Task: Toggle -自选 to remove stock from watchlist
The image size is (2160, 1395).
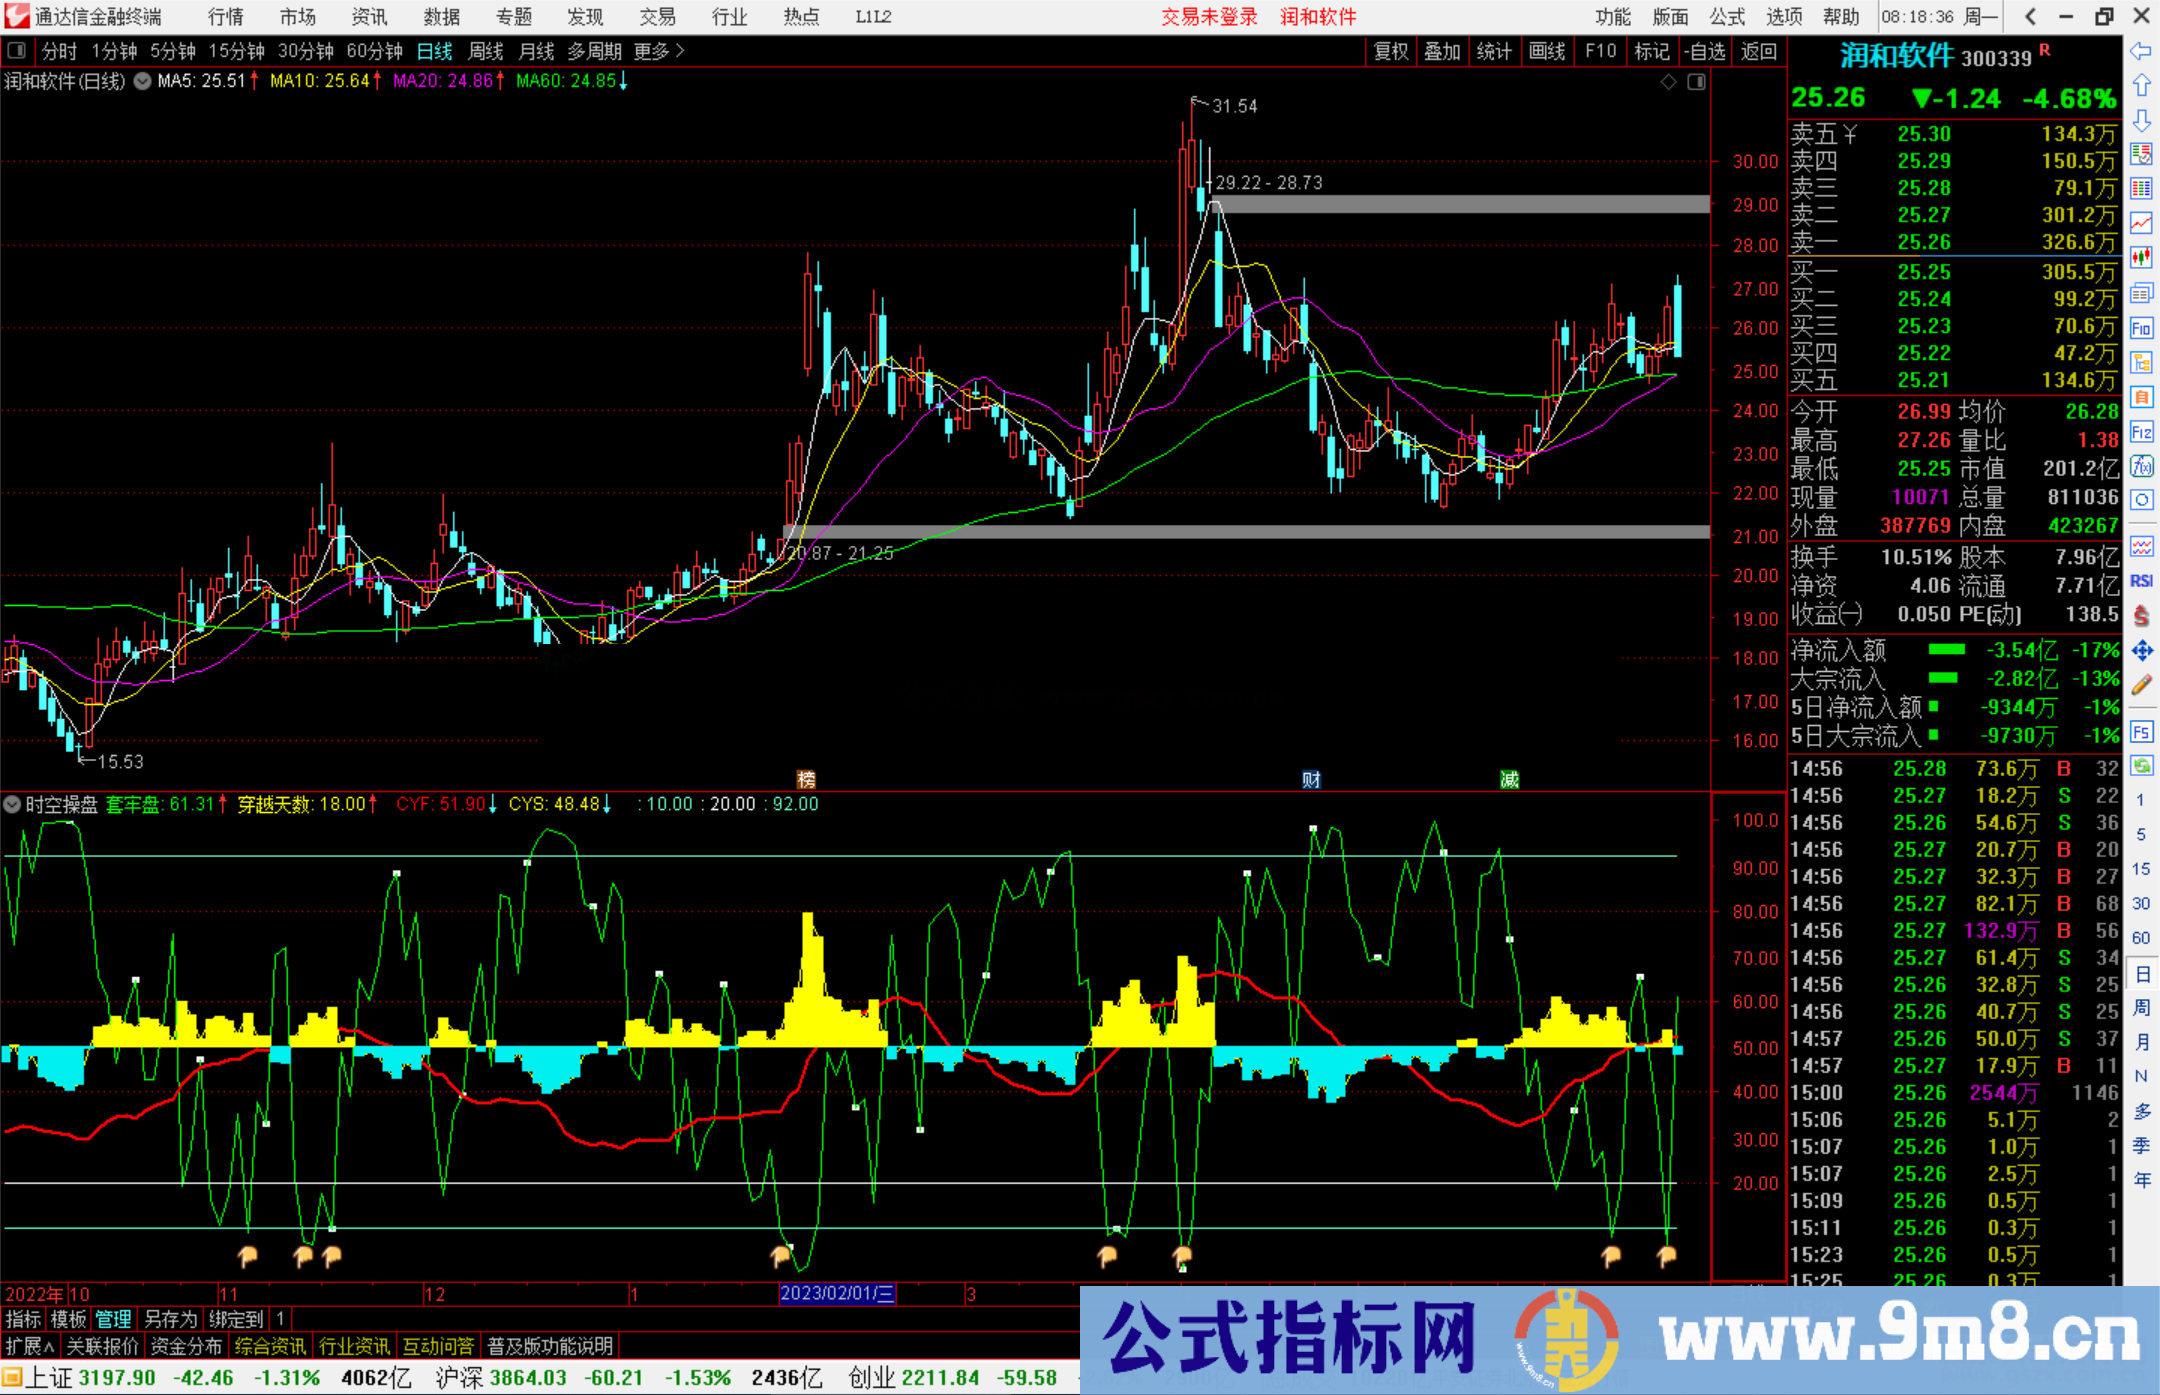Action: tap(1705, 51)
